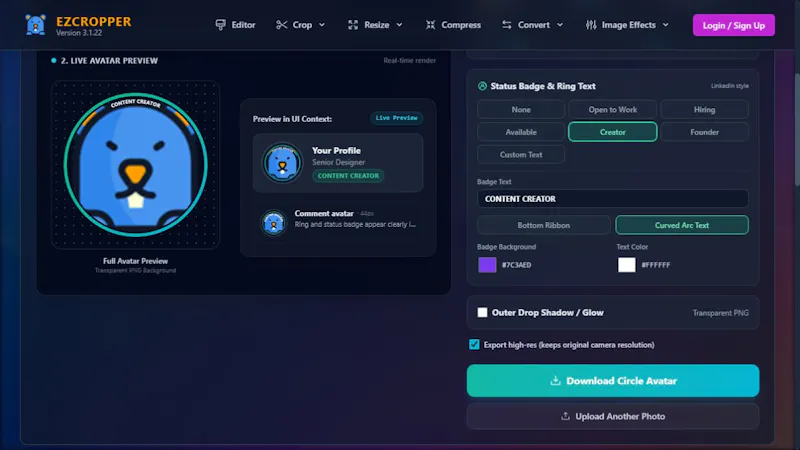Image resolution: width=800 pixels, height=450 pixels.
Task: Click the Crop scissors icon
Action: click(281, 25)
